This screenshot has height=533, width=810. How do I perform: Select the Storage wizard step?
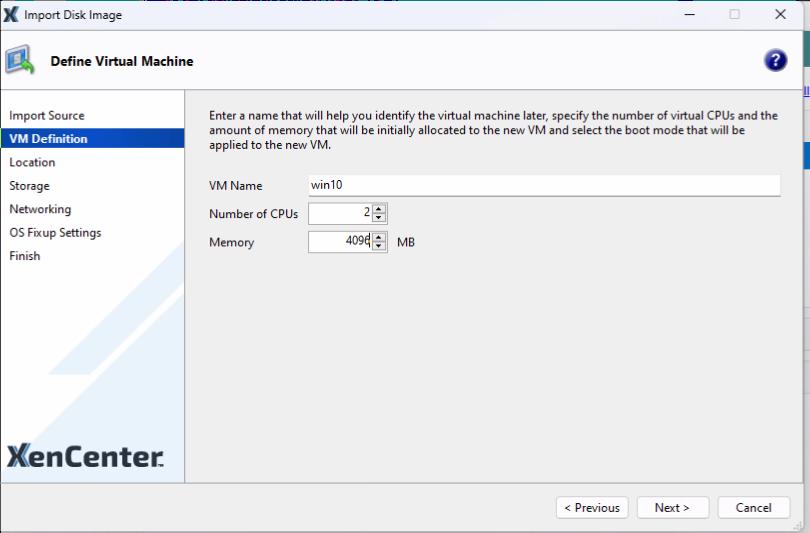(29, 186)
